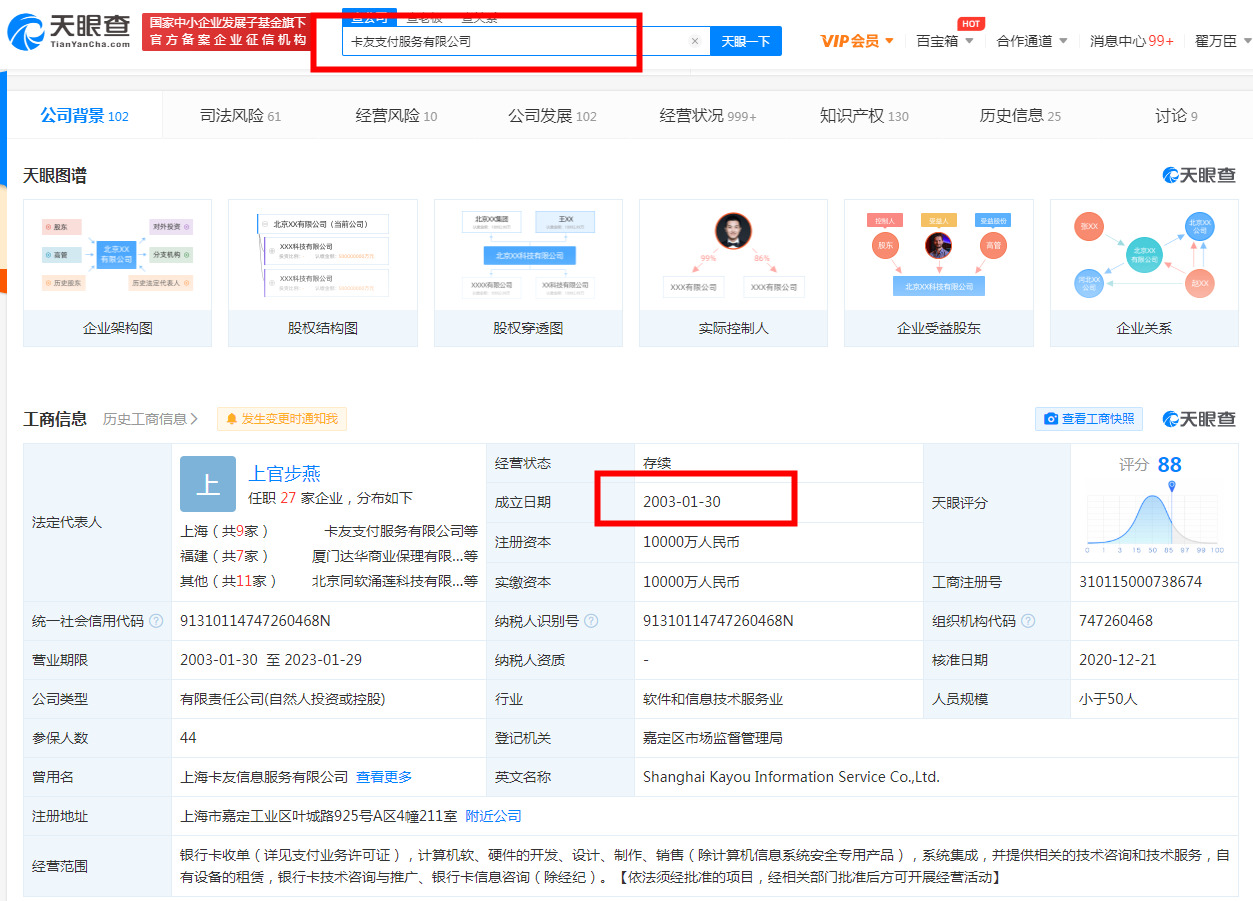This screenshot has height=901, width=1253.
Task: Open 消息中心 notifications
Action: [x=1132, y=41]
